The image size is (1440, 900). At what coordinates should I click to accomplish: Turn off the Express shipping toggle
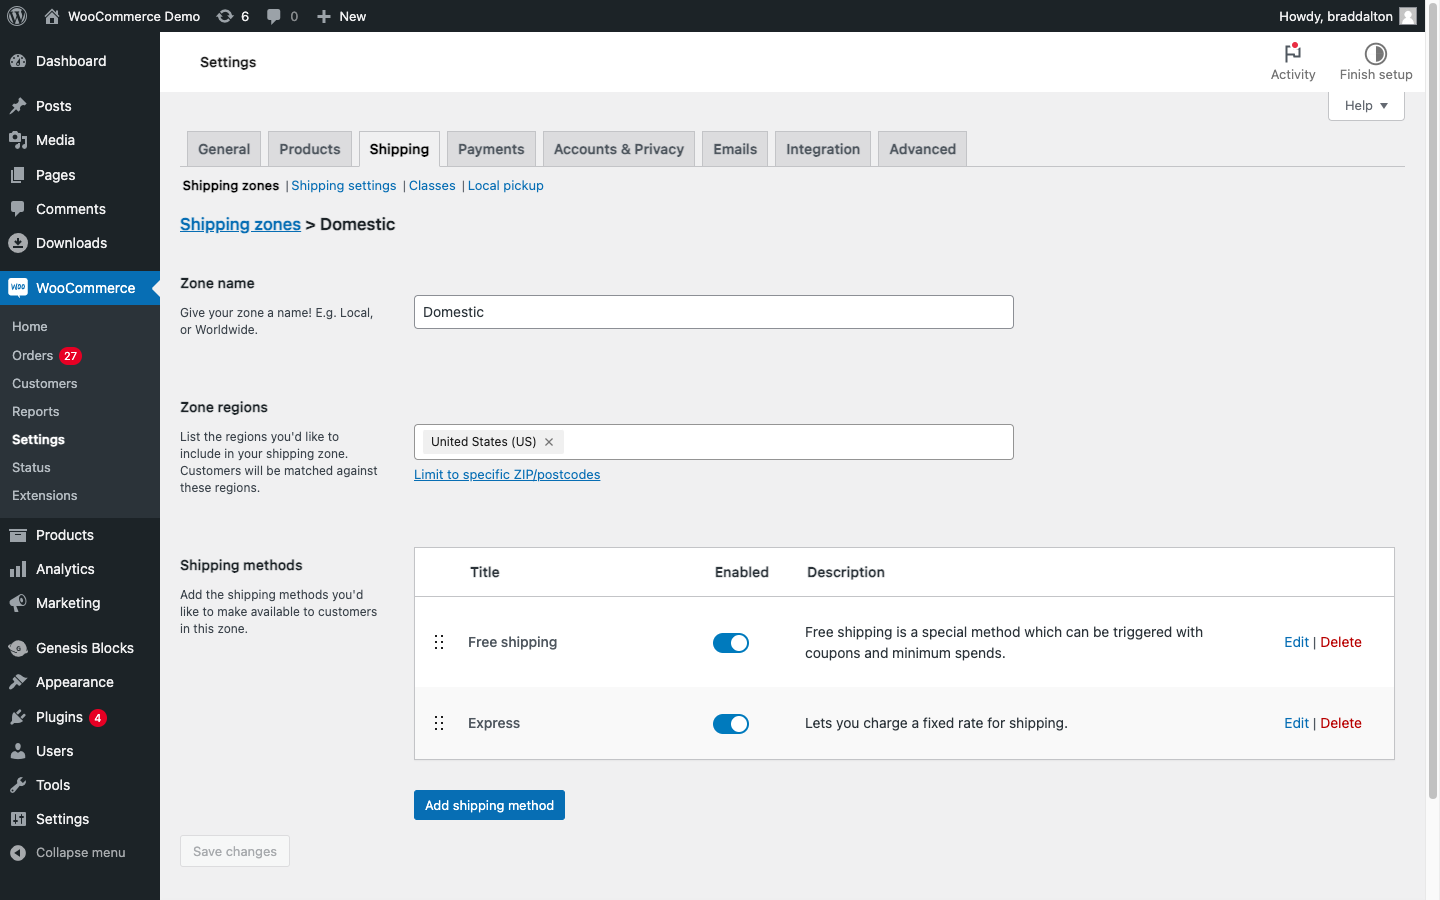pyautogui.click(x=730, y=724)
